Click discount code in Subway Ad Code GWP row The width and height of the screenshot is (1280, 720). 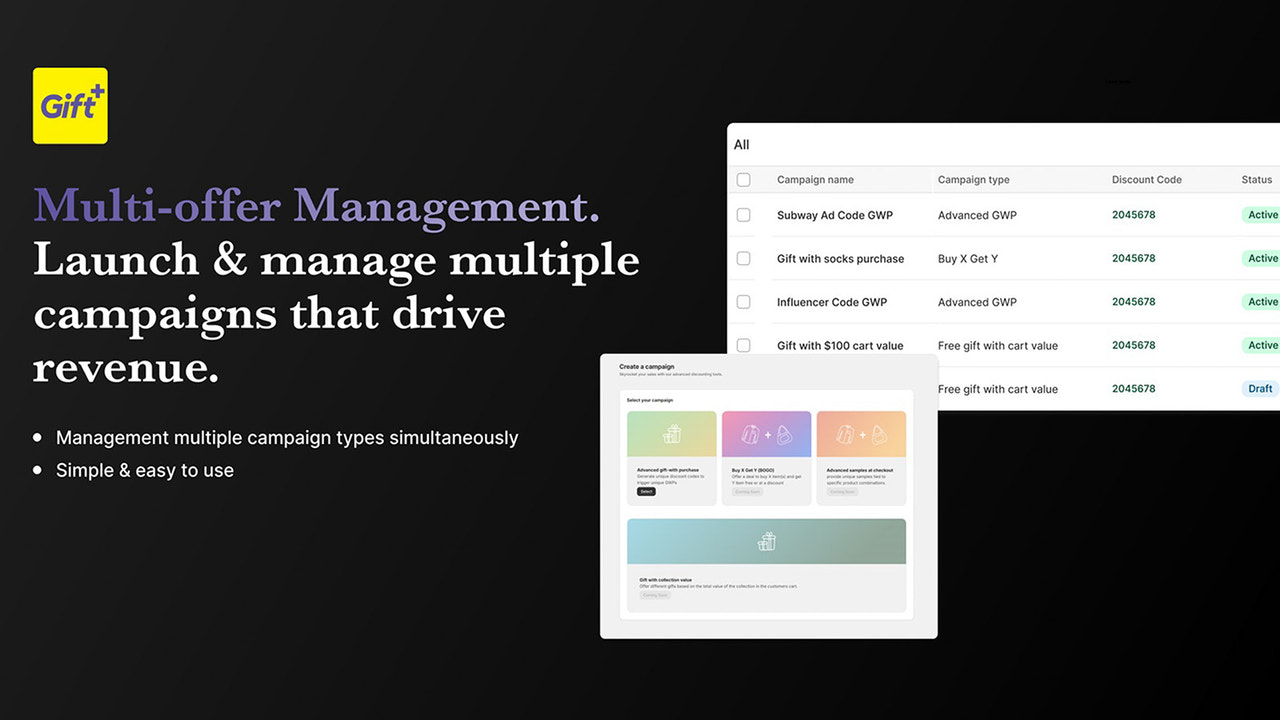point(1133,214)
